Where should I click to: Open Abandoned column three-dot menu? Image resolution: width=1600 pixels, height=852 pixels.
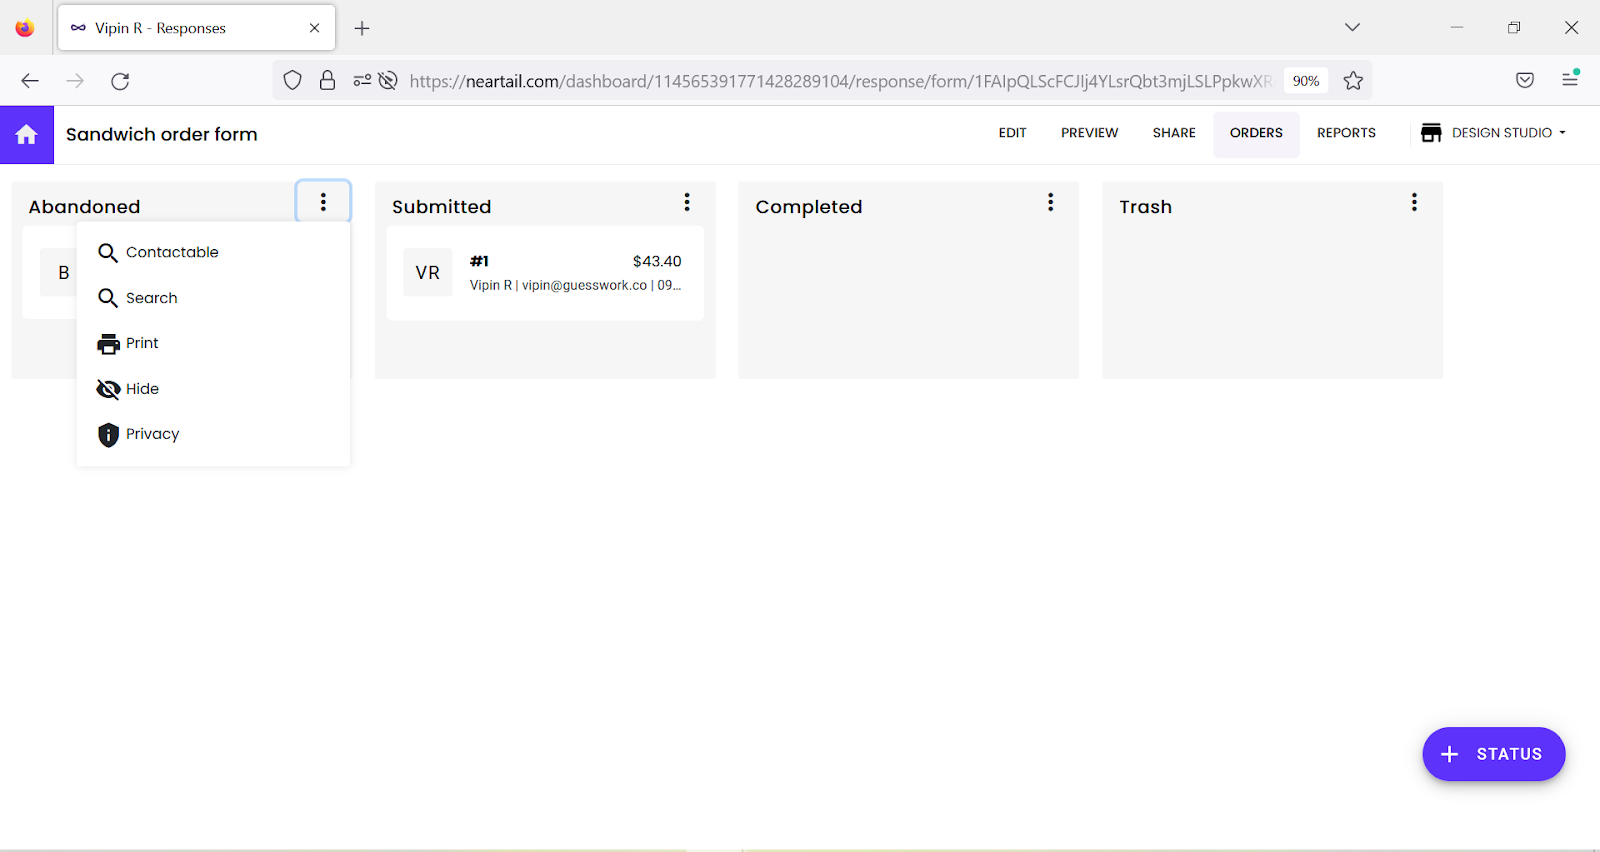click(x=323, y=202)
